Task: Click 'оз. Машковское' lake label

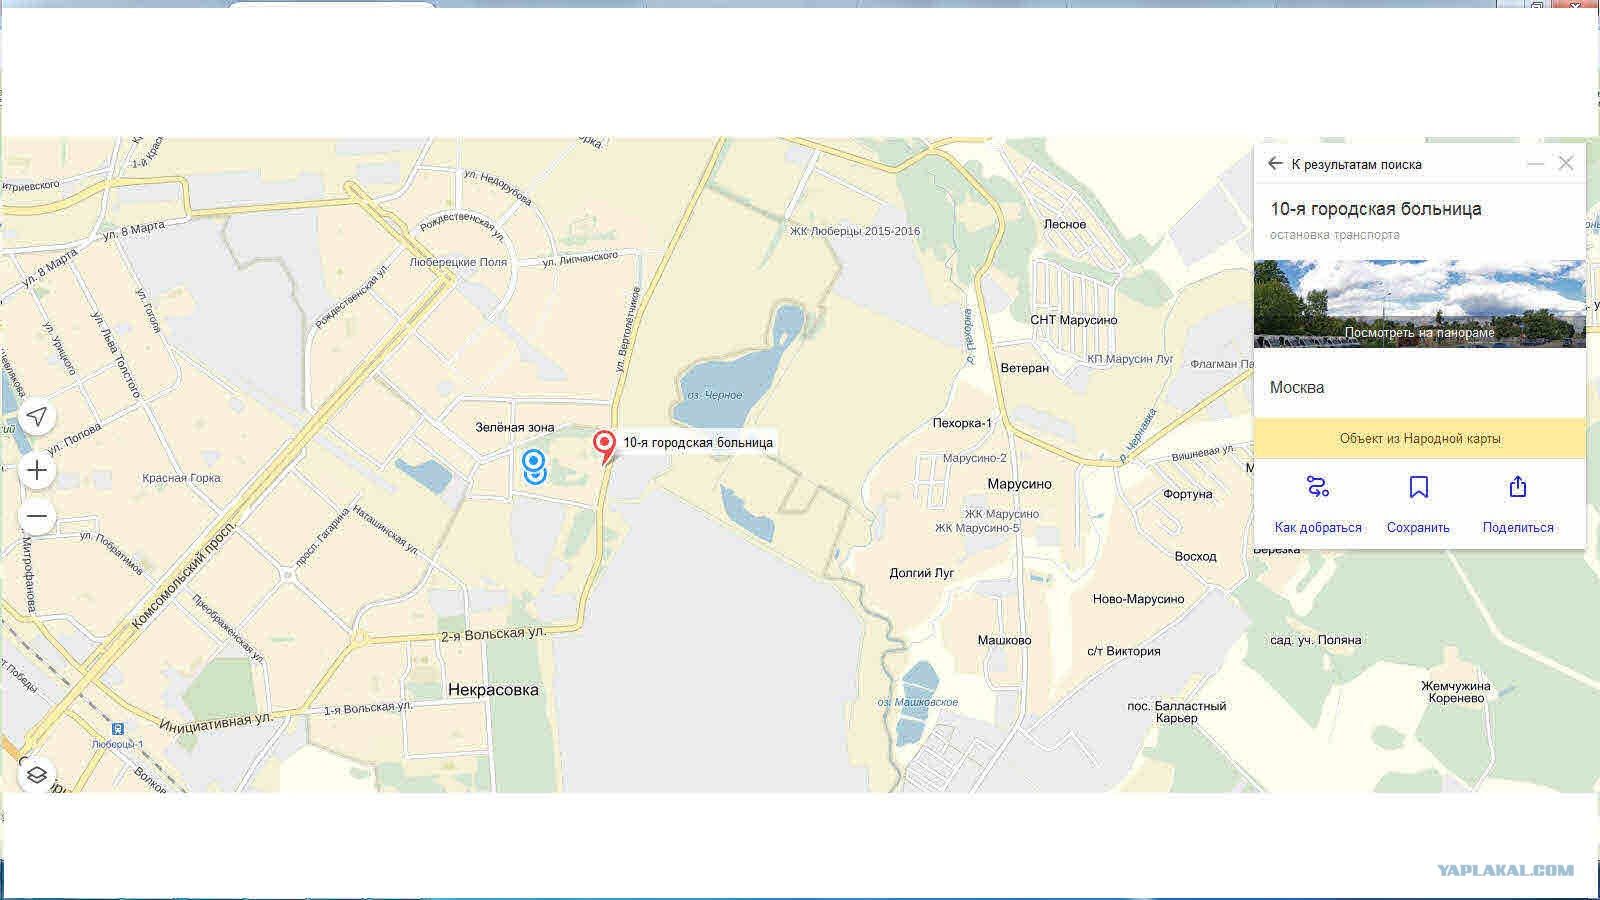Action: (918, 702)
